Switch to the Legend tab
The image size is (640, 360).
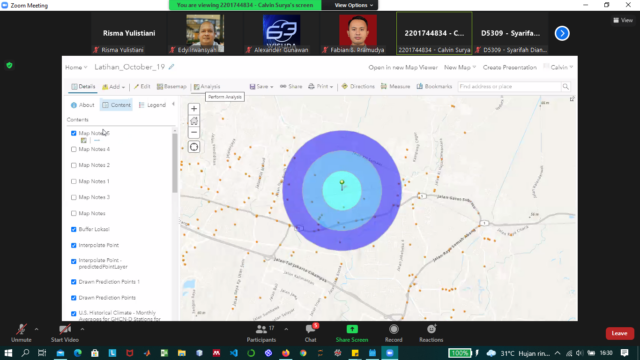click(152, 105)
